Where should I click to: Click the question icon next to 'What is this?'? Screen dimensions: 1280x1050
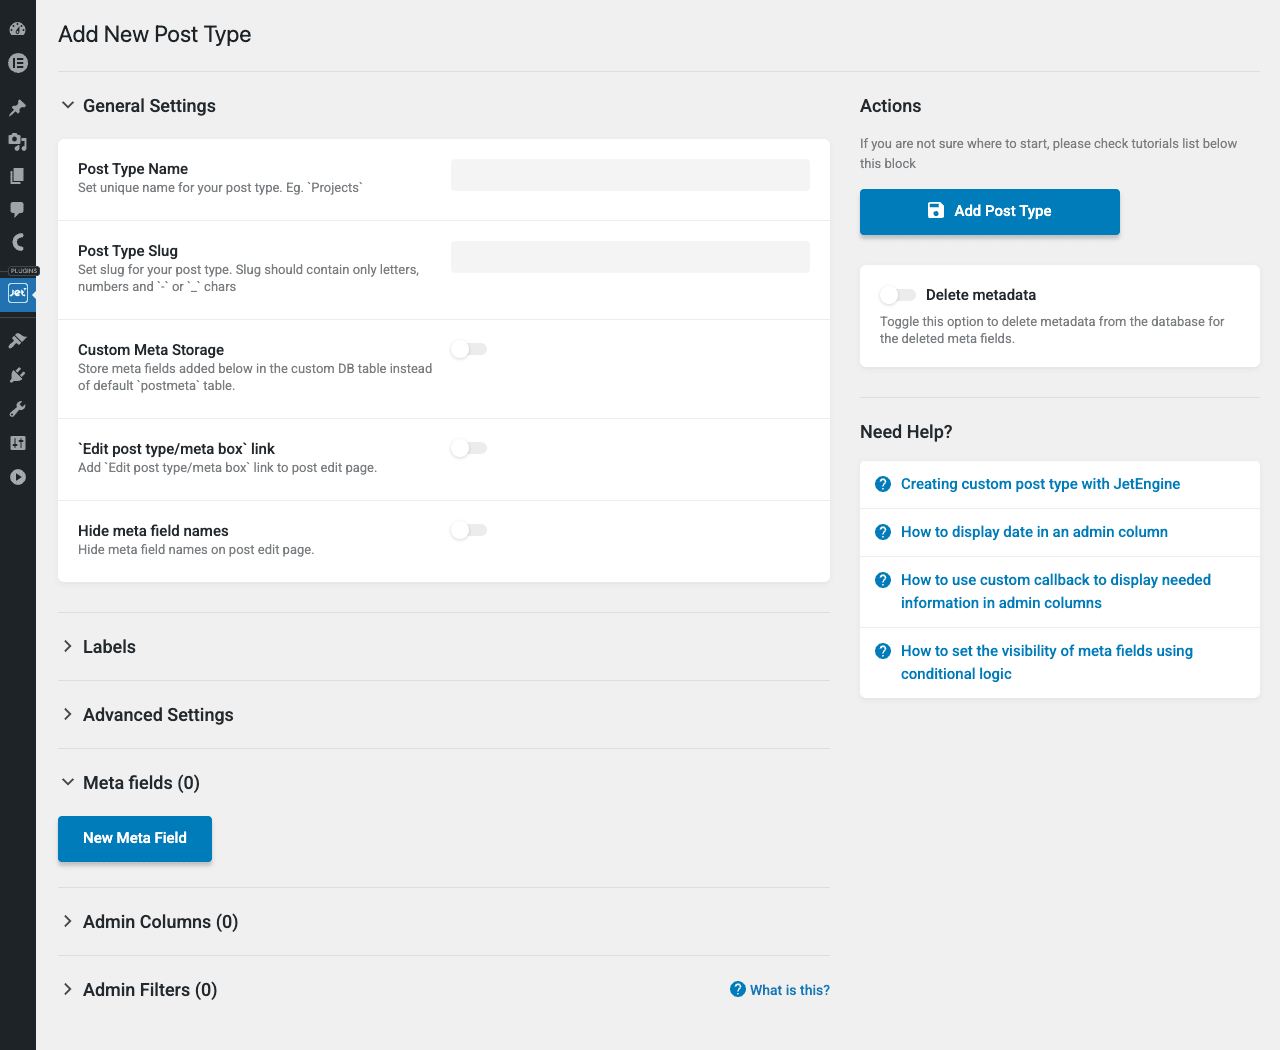(x=738, y=989)
